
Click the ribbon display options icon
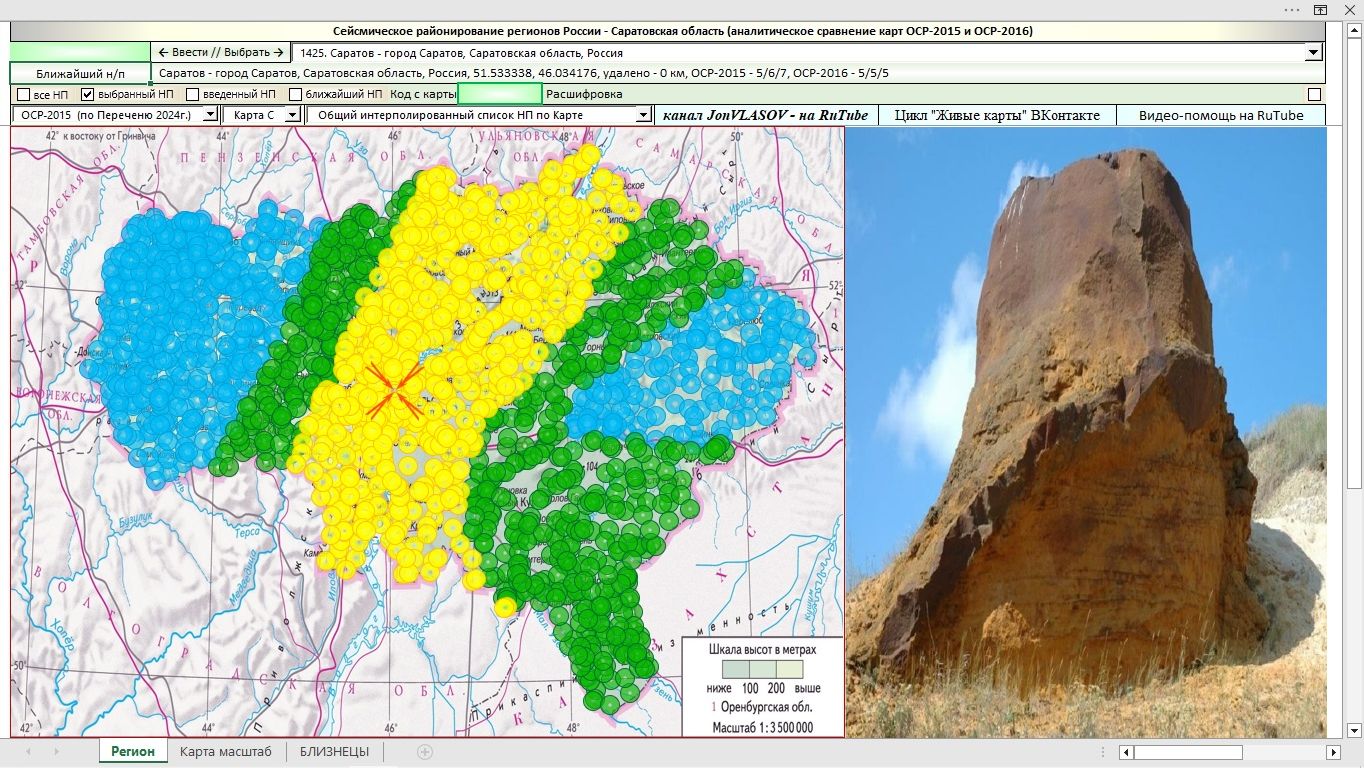1320,9
